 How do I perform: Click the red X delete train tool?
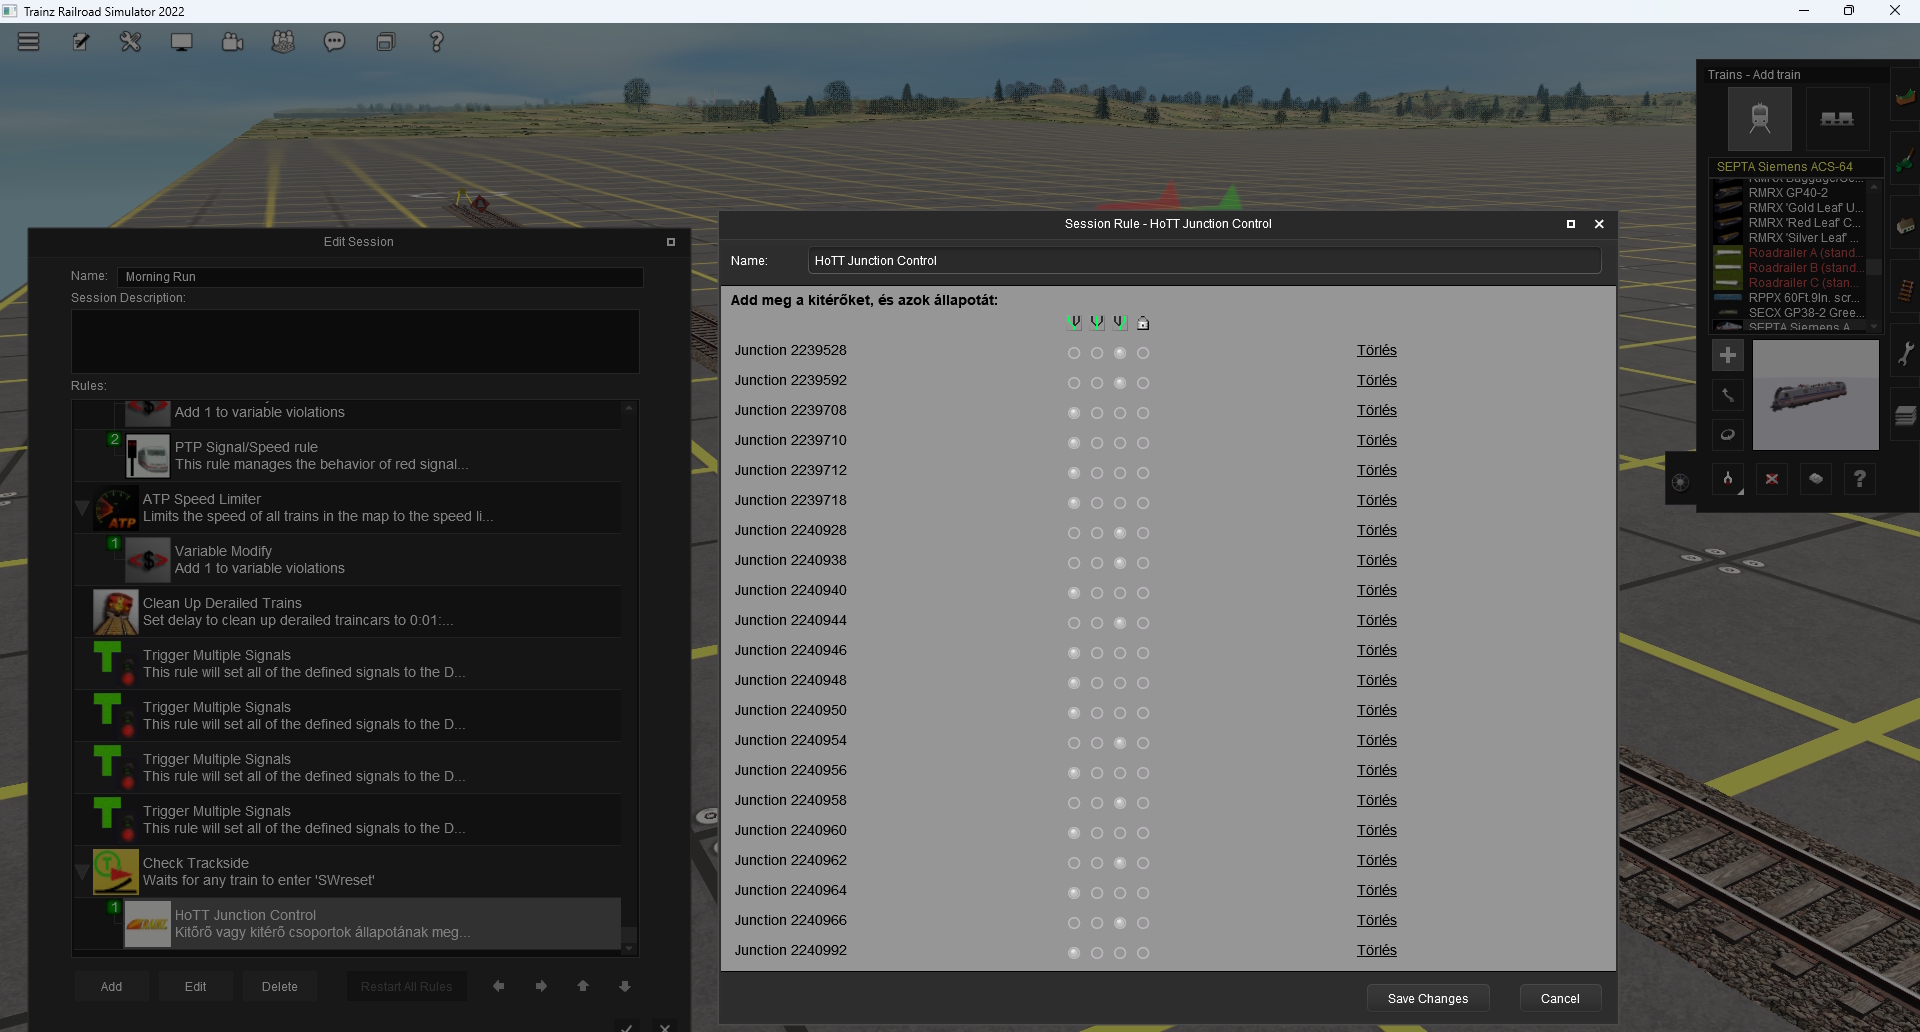[1772, 479]
